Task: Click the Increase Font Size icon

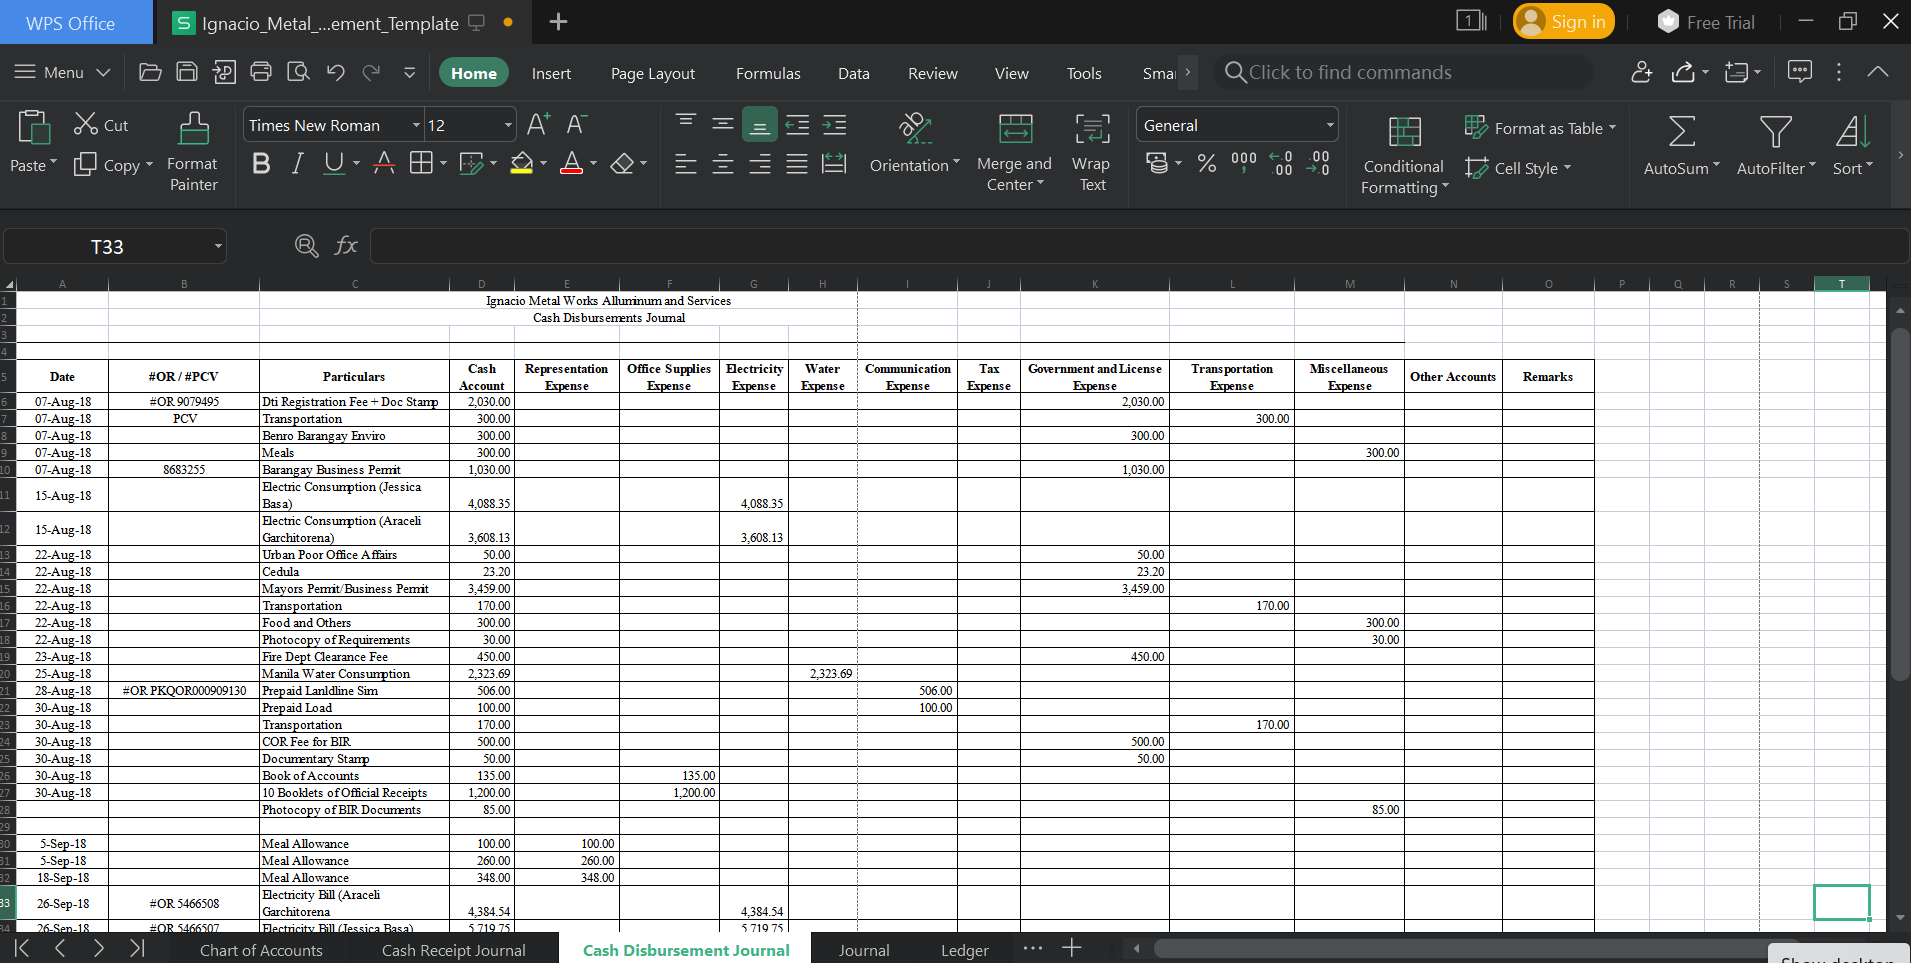Action: pyautogui.click(x=538, y=124)
